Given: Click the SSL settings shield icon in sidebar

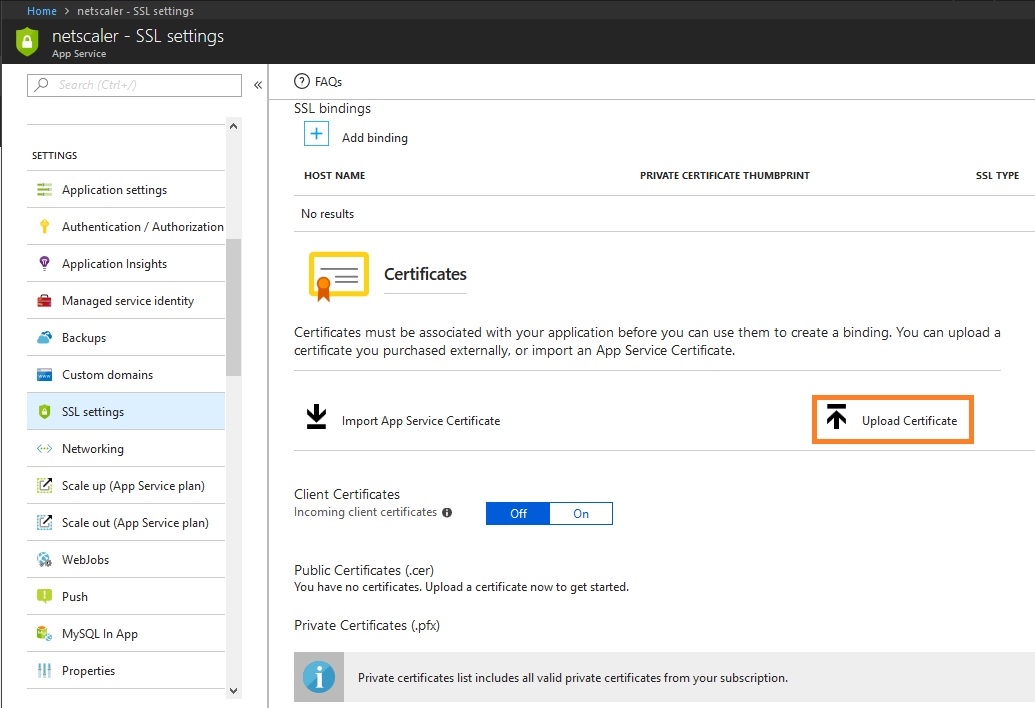Looking at the screenshot, I should pos(44,412).
